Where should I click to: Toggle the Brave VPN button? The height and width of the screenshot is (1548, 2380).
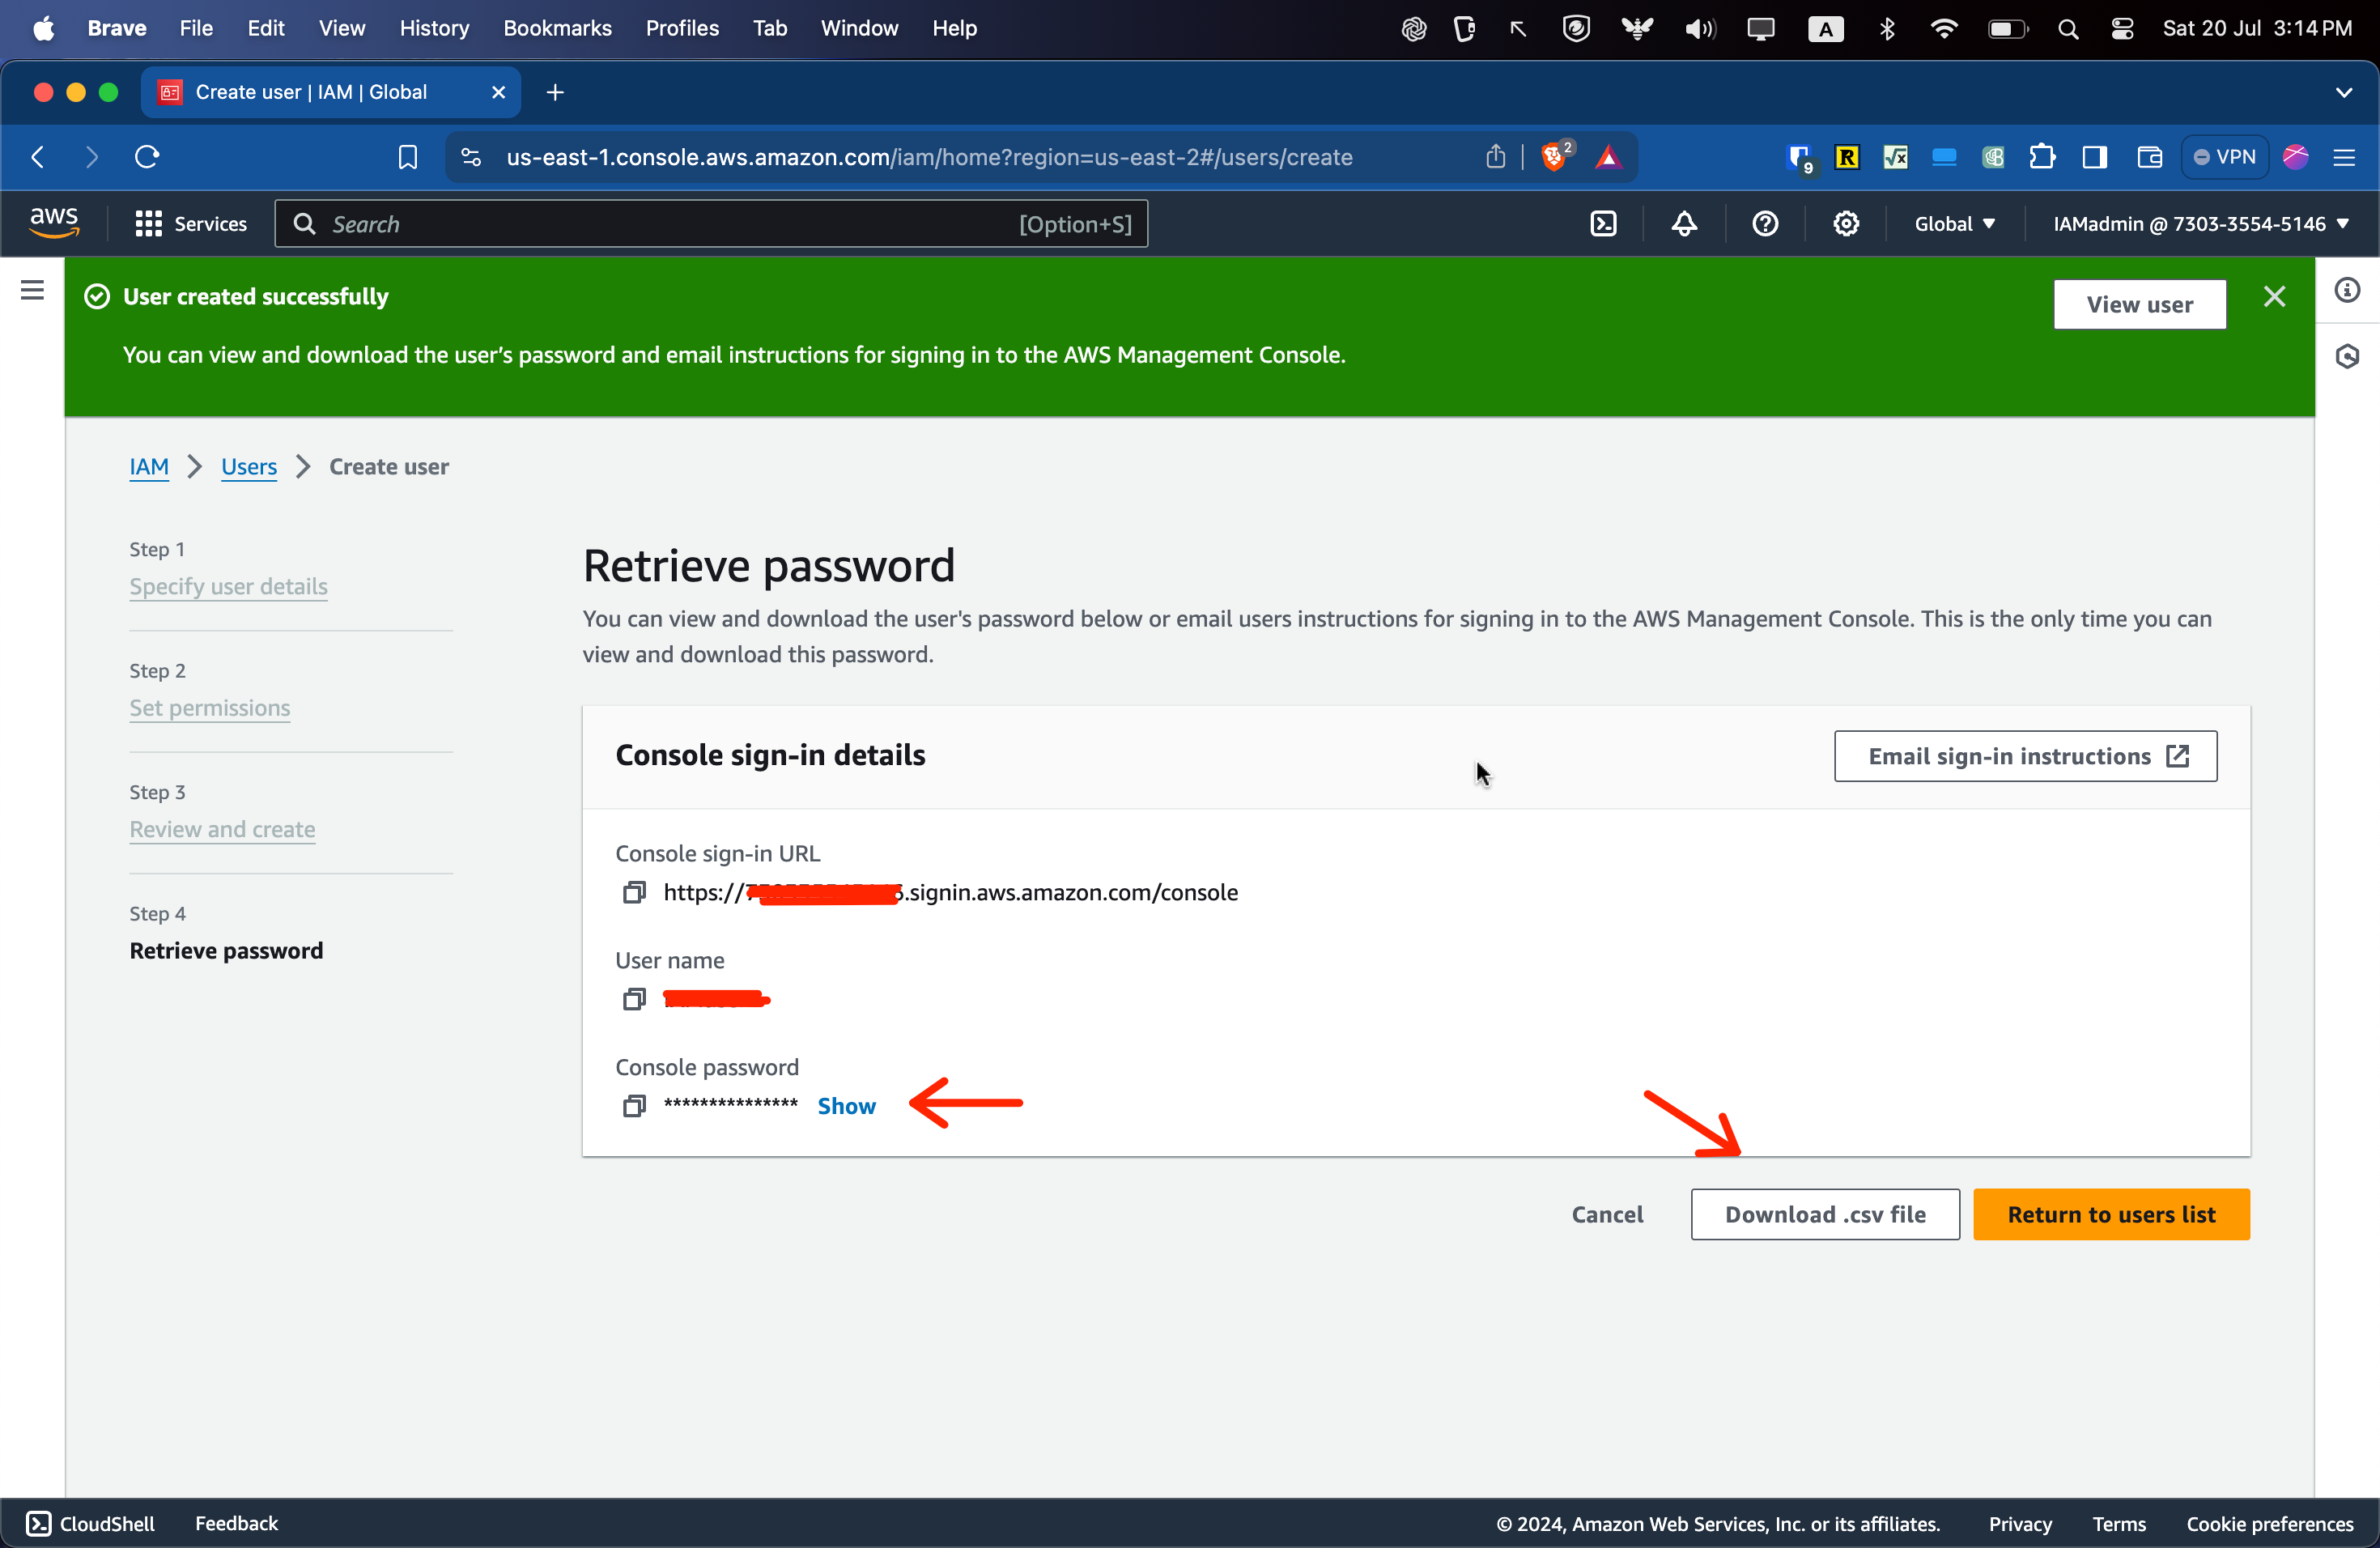coord(2224,157)
